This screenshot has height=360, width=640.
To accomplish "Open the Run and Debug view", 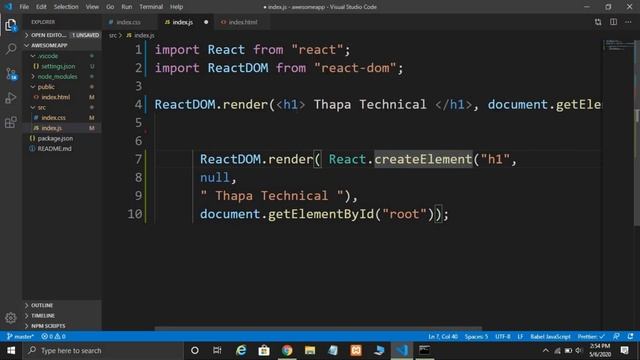I will [x=11, y=98].
